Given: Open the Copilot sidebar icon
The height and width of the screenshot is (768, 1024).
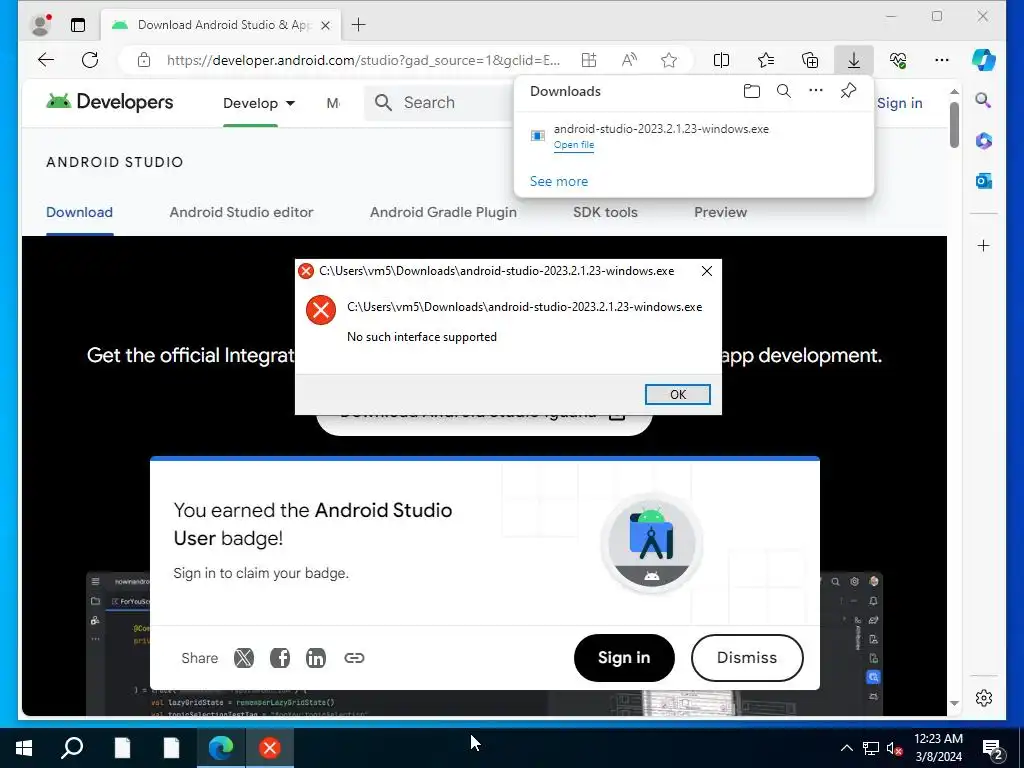Looking at the screenshot, I should click(x=984, y=60).
